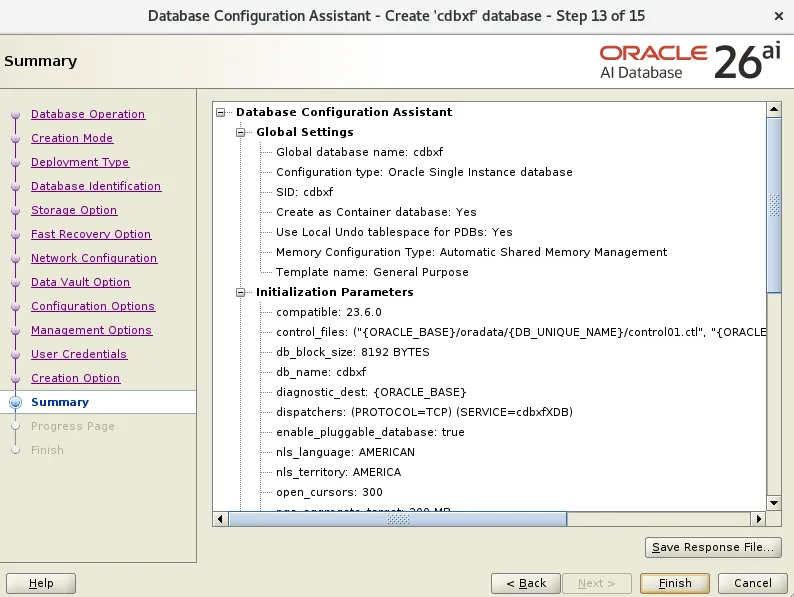Click the horizontal scrollbar thumb
Image resolution: width=794 pixels, height=597 pixels.
(398, 519)
